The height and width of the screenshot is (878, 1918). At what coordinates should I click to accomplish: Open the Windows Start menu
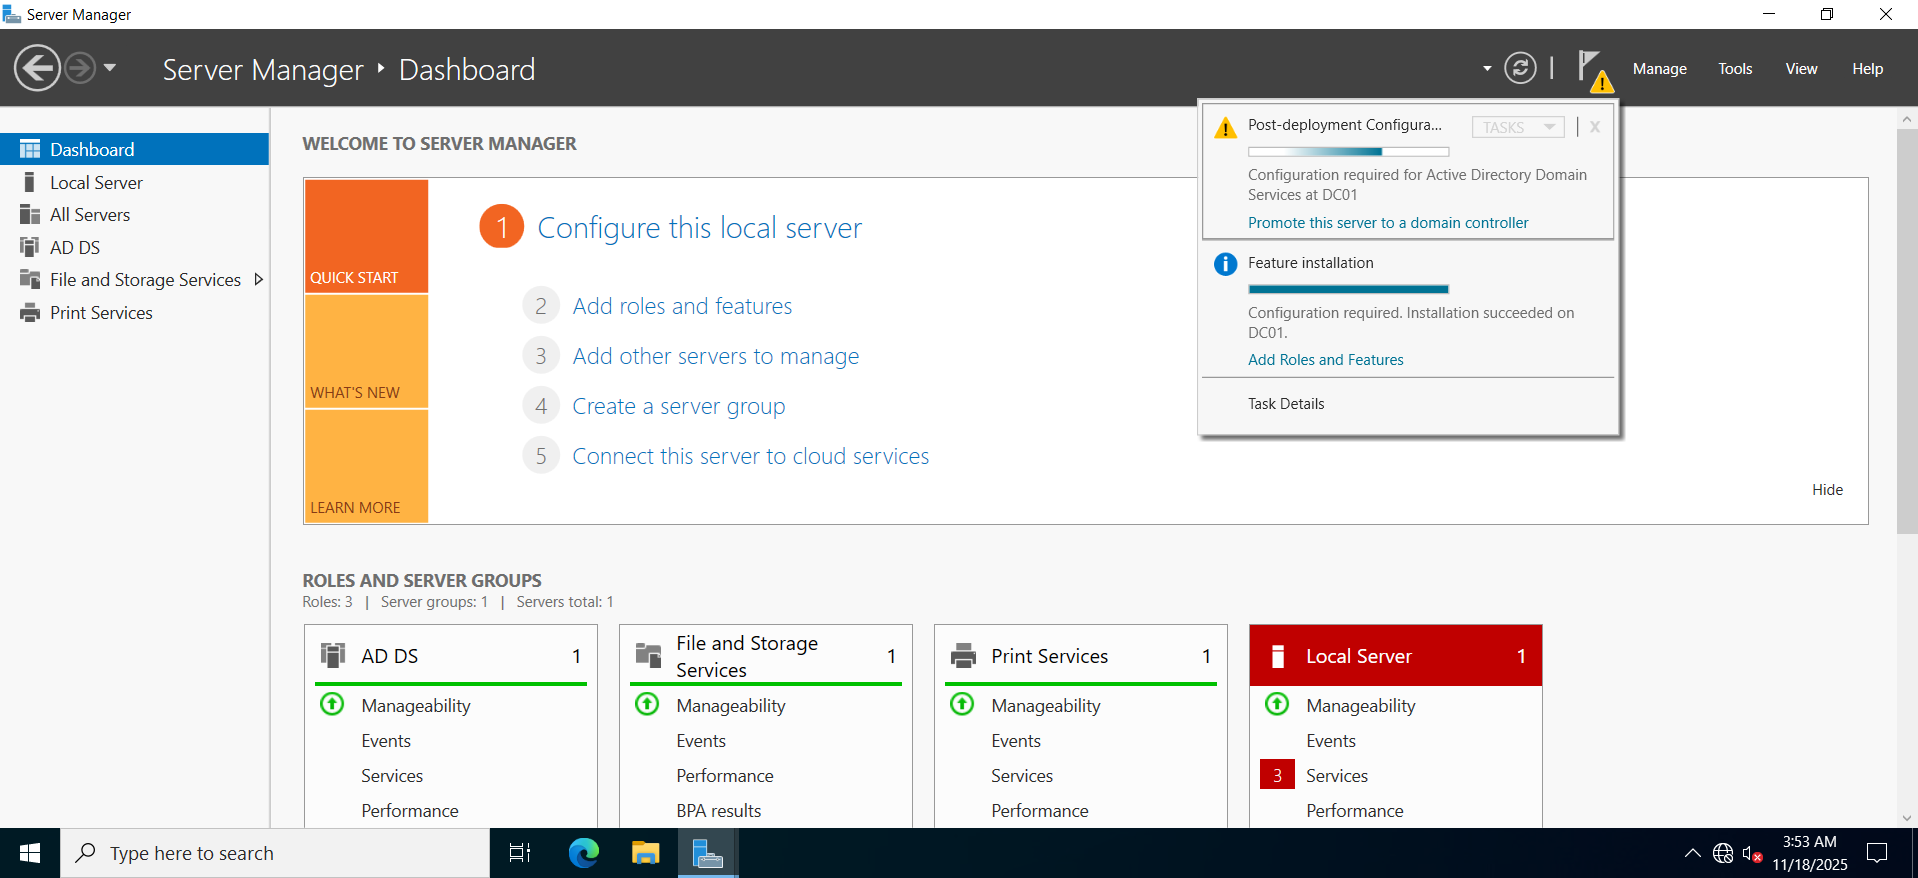(30, 853)
